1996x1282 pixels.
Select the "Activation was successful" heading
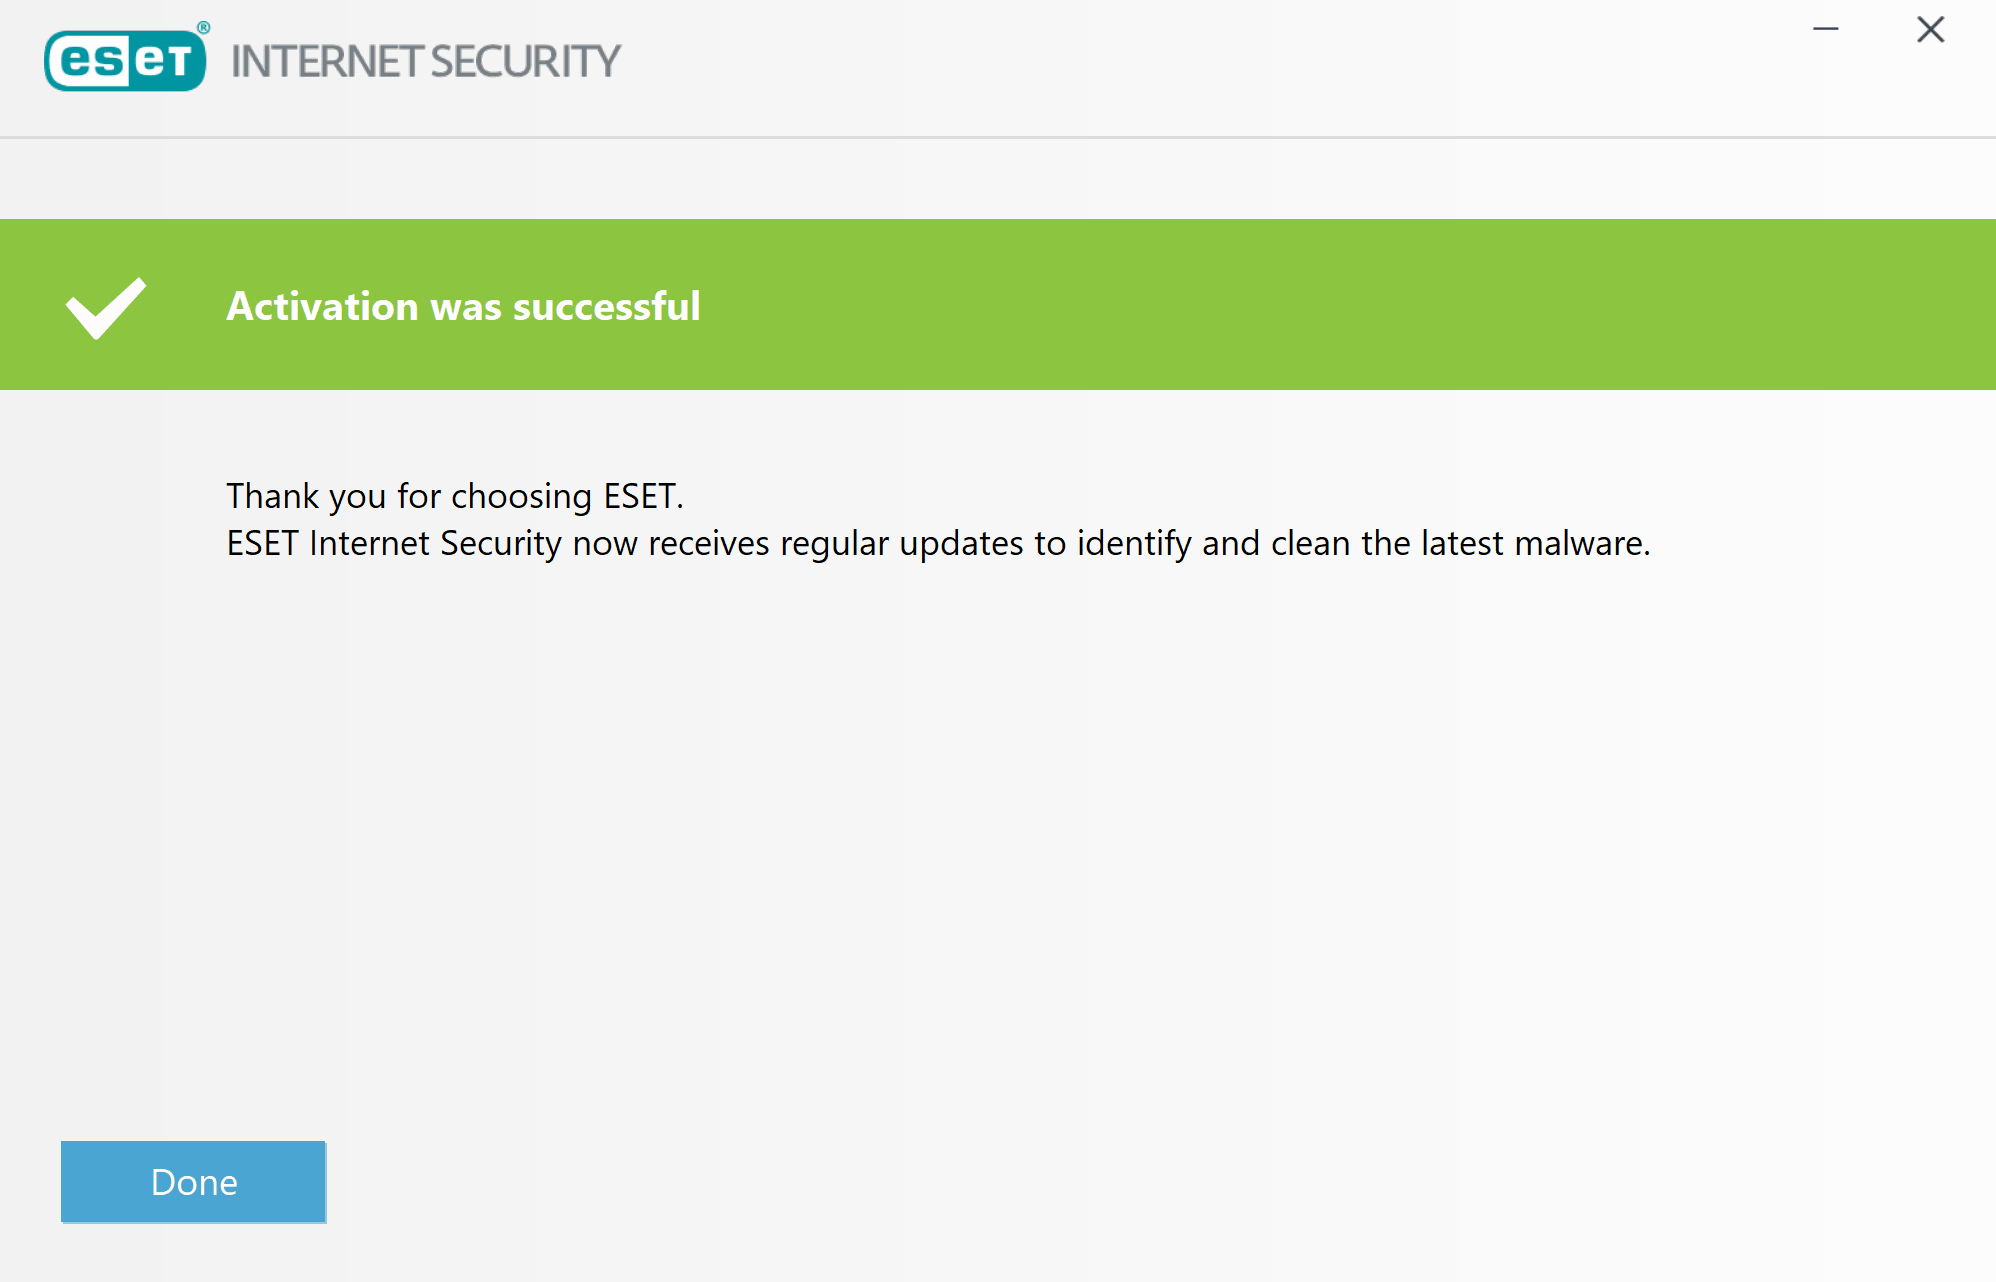[463, 306]
